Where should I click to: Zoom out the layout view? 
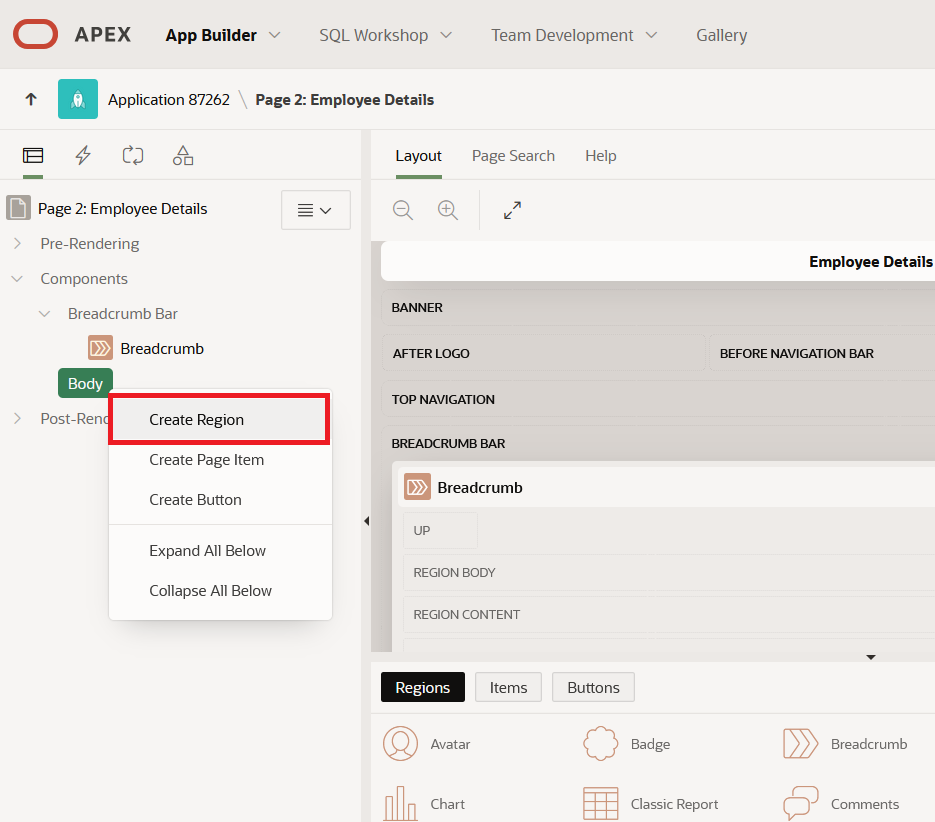(403, 210)
